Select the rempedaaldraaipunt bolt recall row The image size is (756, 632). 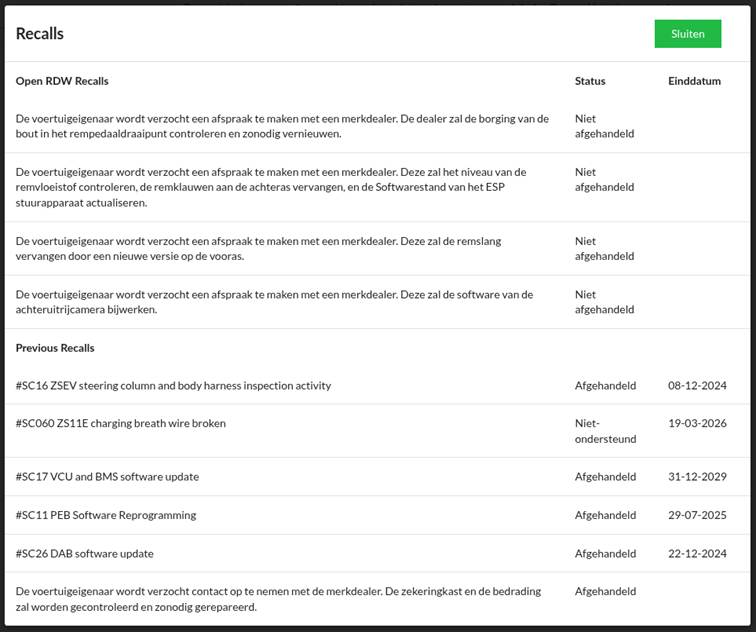(x=378, y=126)
